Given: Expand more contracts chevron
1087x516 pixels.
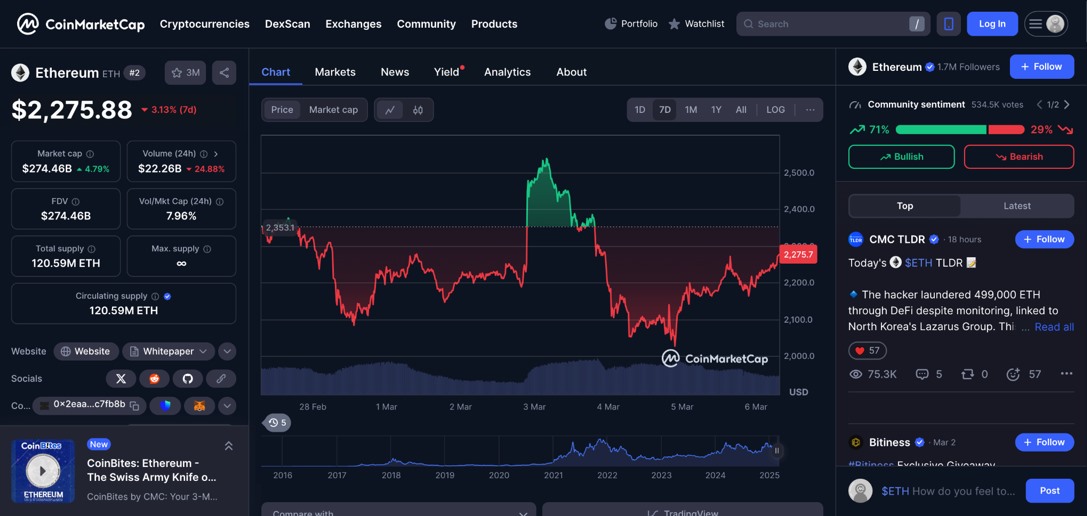Looking at the screenshot, I should point(227,406).
